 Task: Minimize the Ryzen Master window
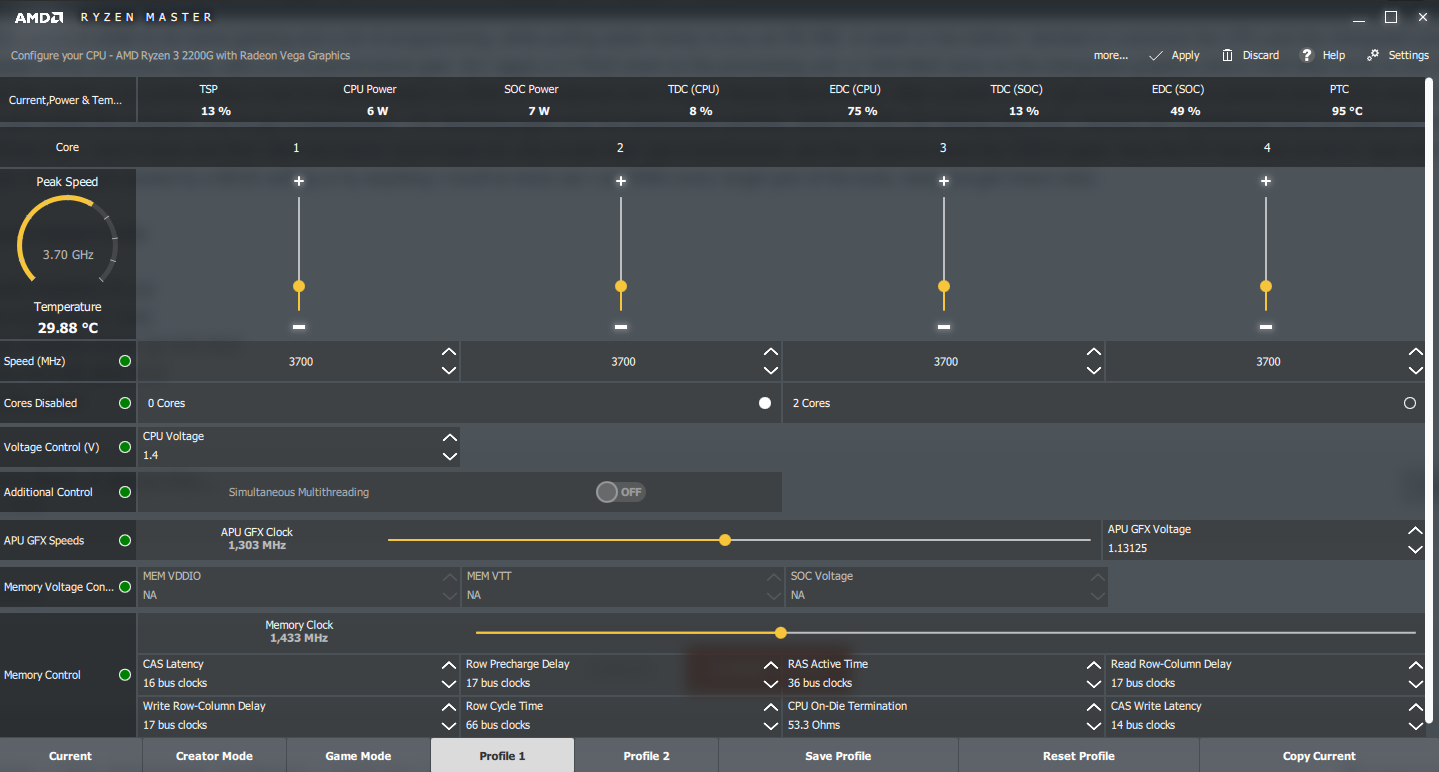(1357, 18)
